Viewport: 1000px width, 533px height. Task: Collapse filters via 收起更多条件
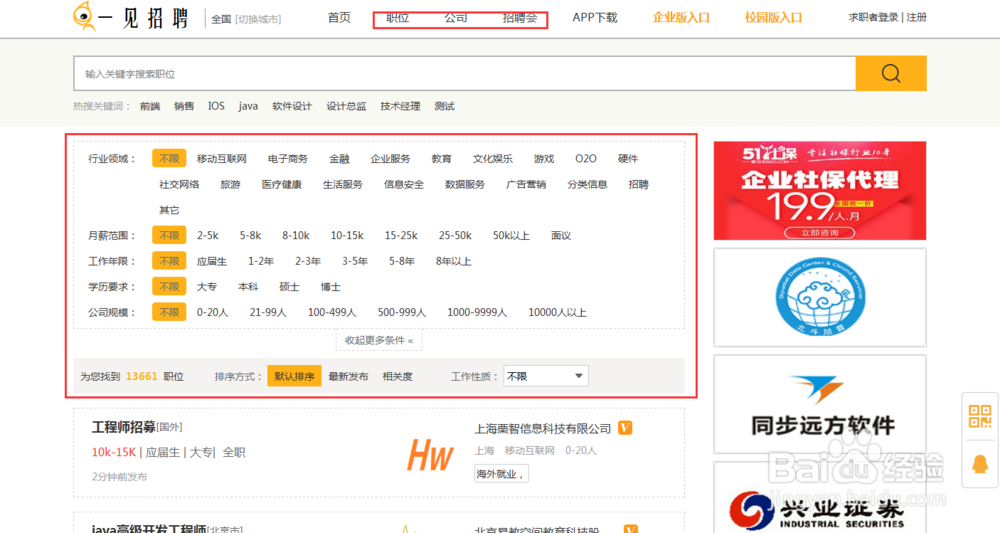[x=379, y=340]
